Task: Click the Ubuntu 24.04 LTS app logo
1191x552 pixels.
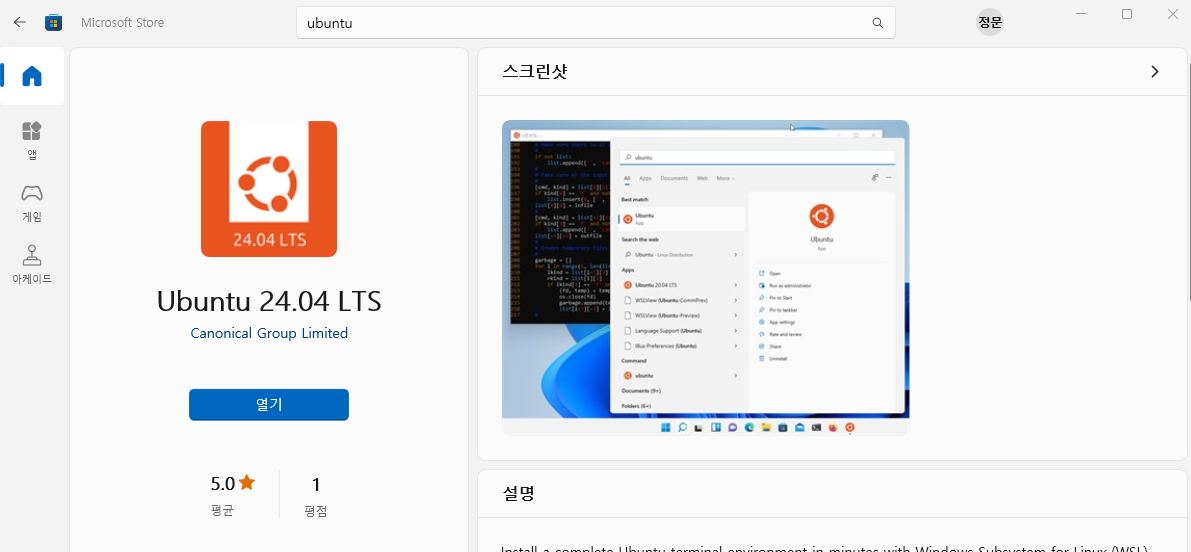Action: [269, 189]
